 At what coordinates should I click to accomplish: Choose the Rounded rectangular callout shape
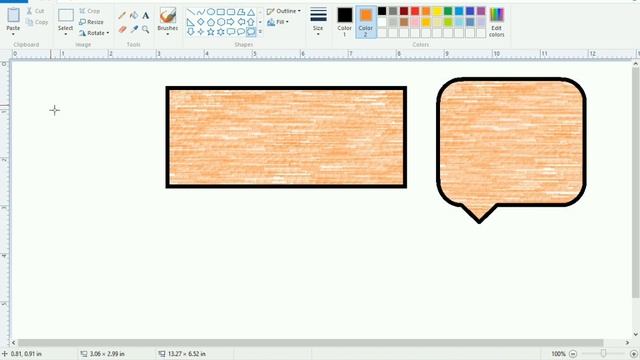[x=231, y=31]
